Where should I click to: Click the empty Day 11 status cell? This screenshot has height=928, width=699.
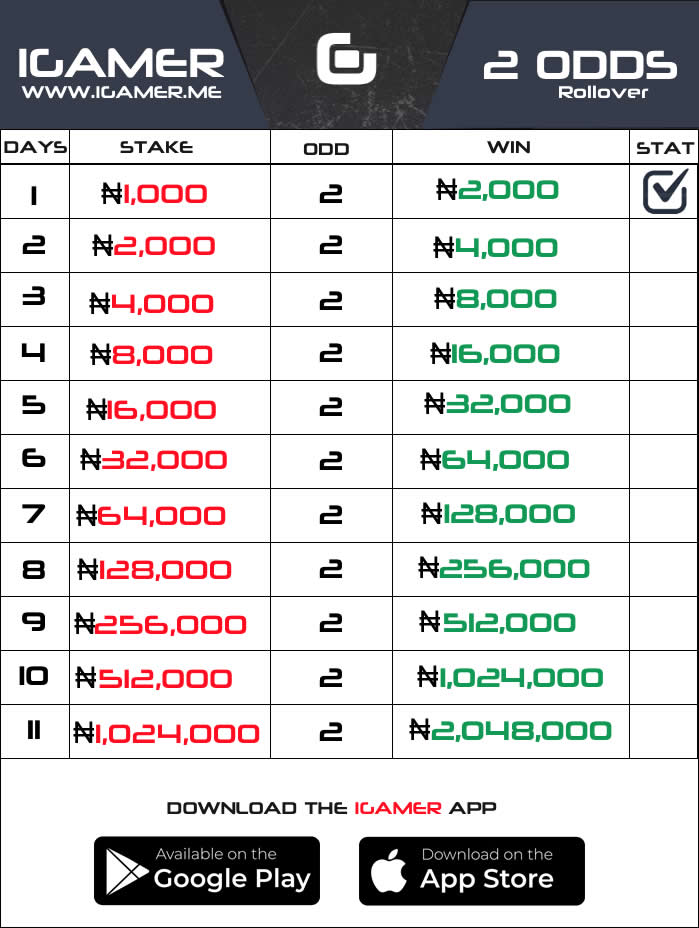[x=663, y=732]
